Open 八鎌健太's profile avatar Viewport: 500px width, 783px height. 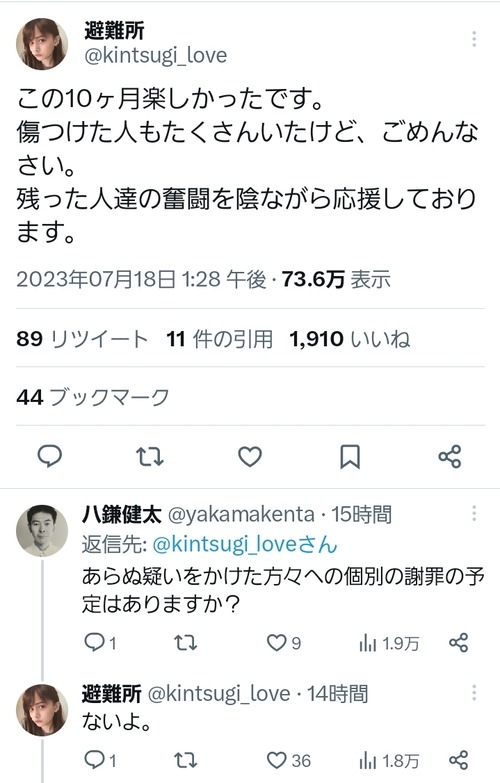pyautogui.click(x=42, y=530)
